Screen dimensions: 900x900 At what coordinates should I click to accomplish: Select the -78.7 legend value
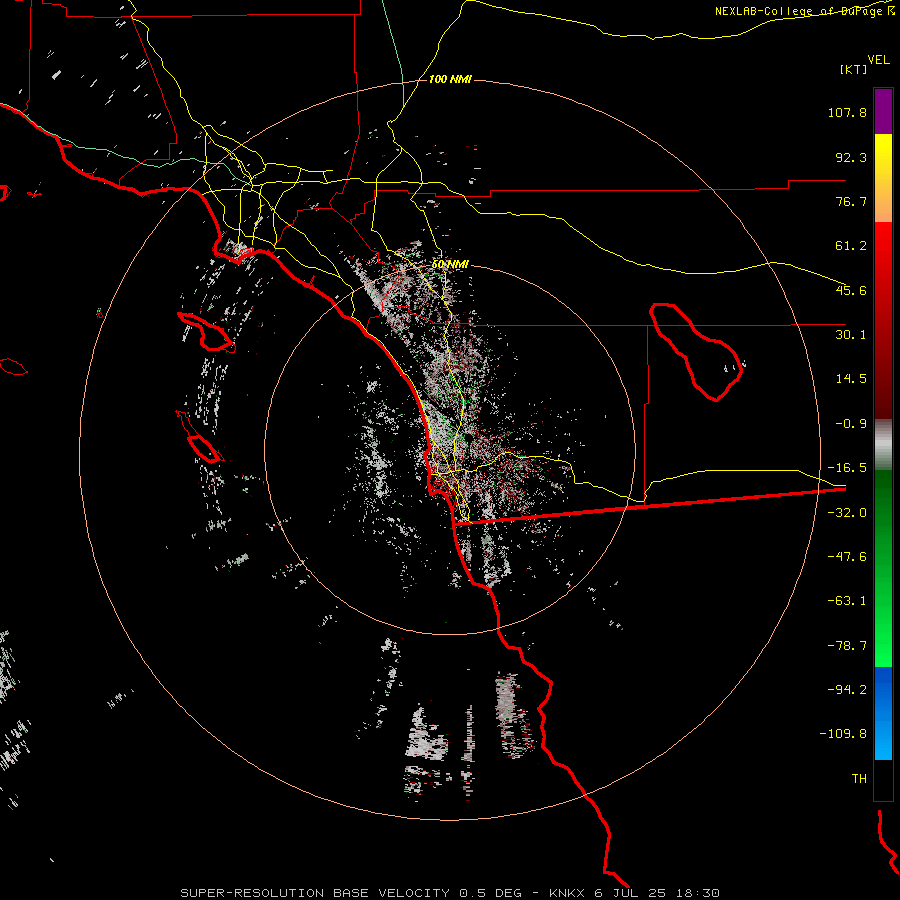(x=847, y=646)
